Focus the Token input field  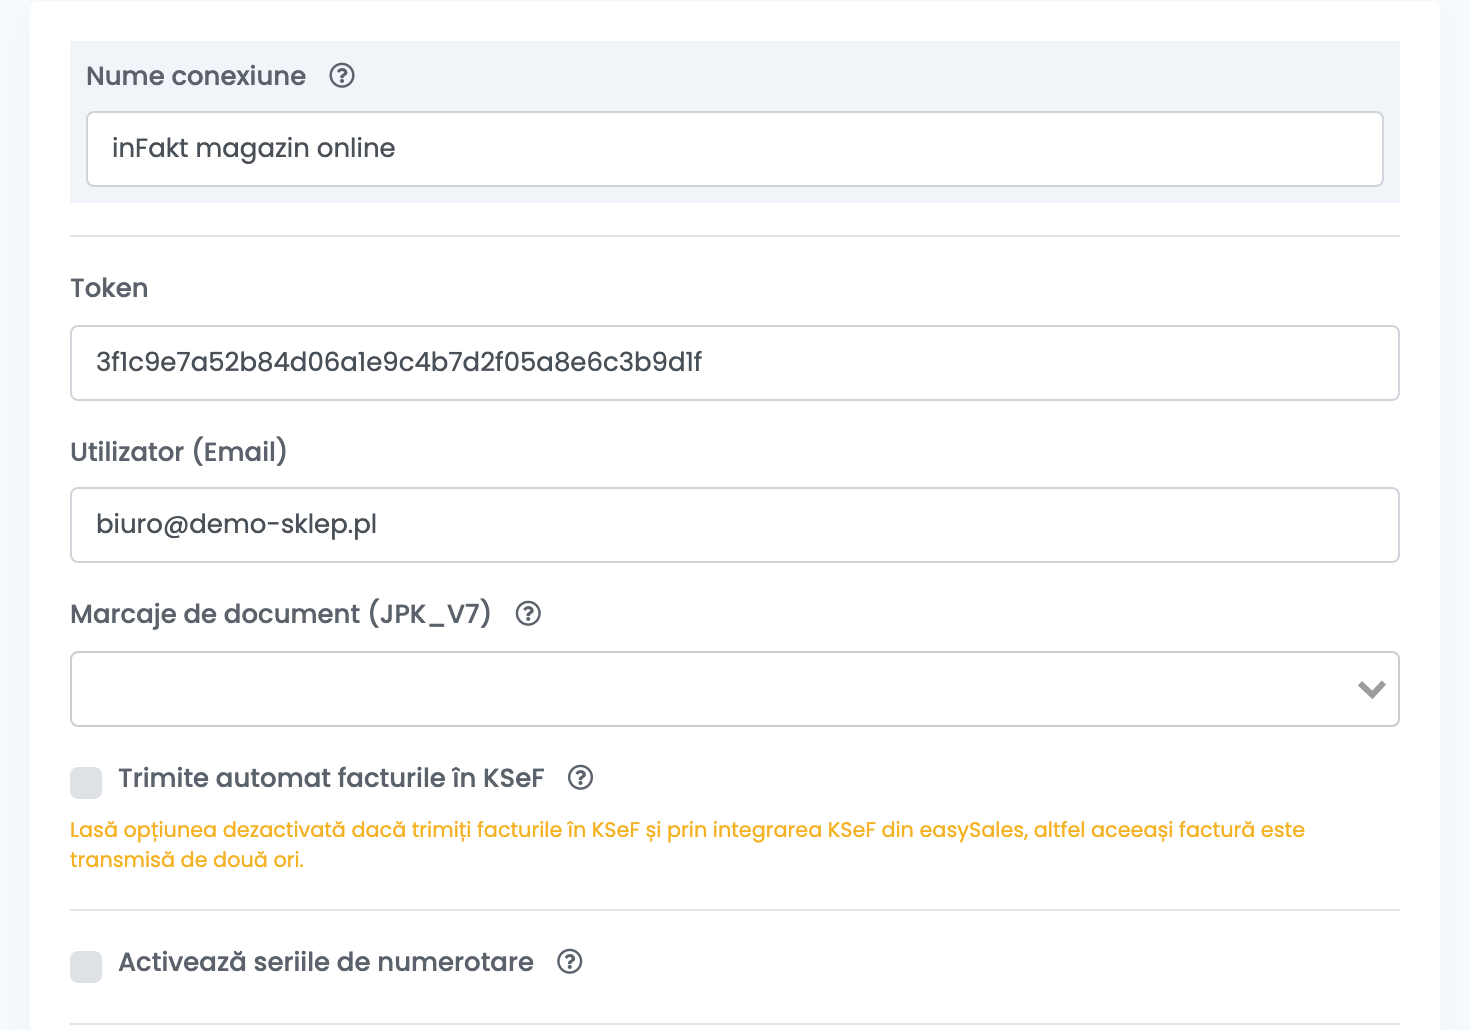[x=735, y=363]
